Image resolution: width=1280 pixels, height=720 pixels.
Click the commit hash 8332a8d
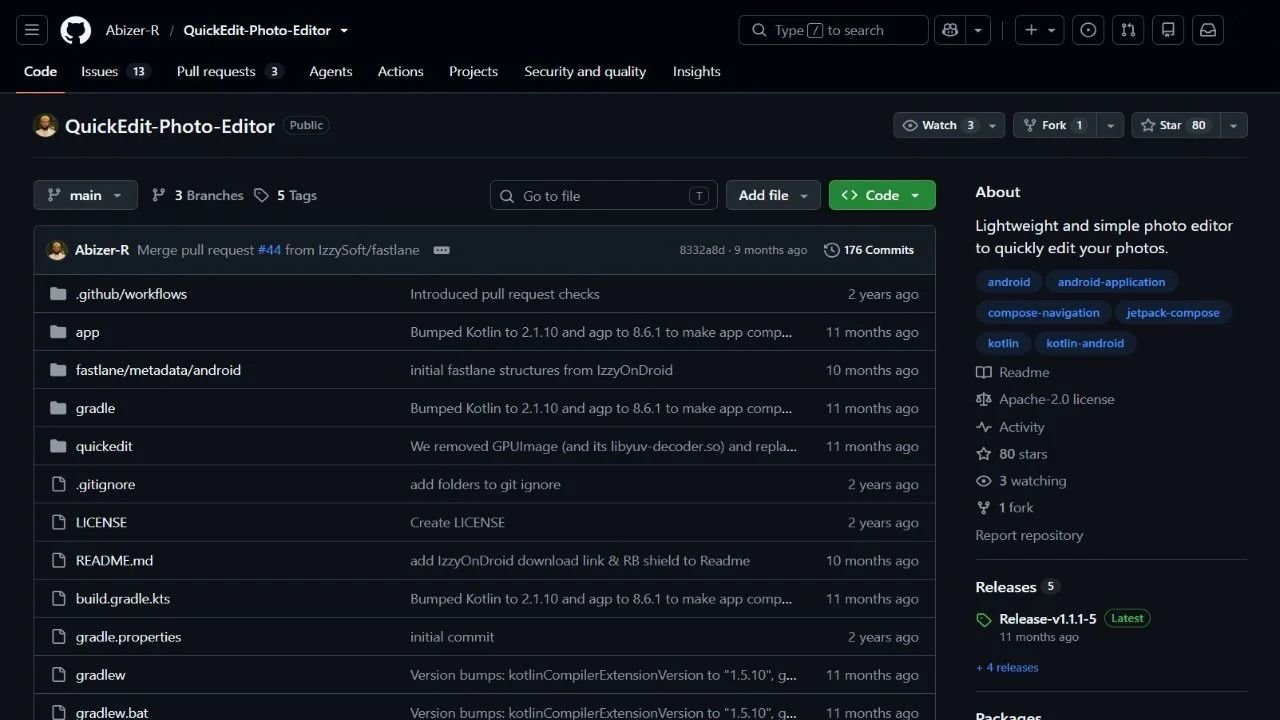pos(702,250)
